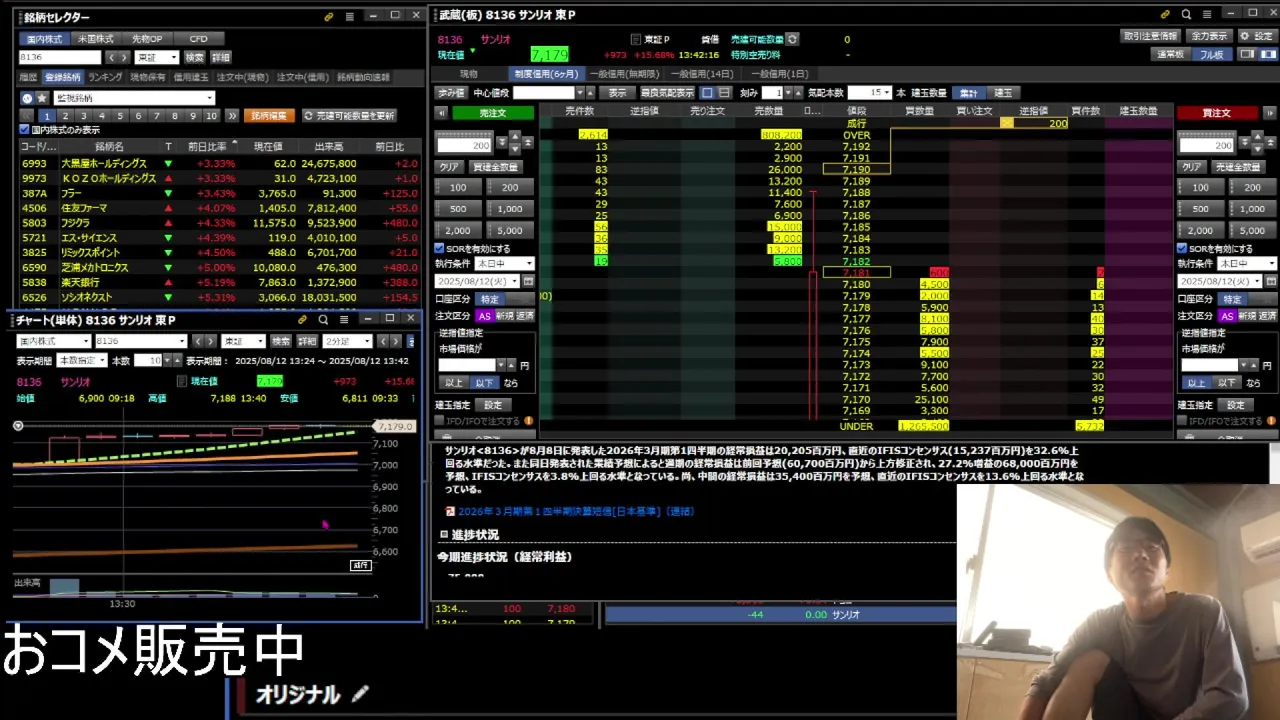The width and height of the screenshot is (1280, 720).
Task: Click red 買注文 button
Action: click(1217, 113)
